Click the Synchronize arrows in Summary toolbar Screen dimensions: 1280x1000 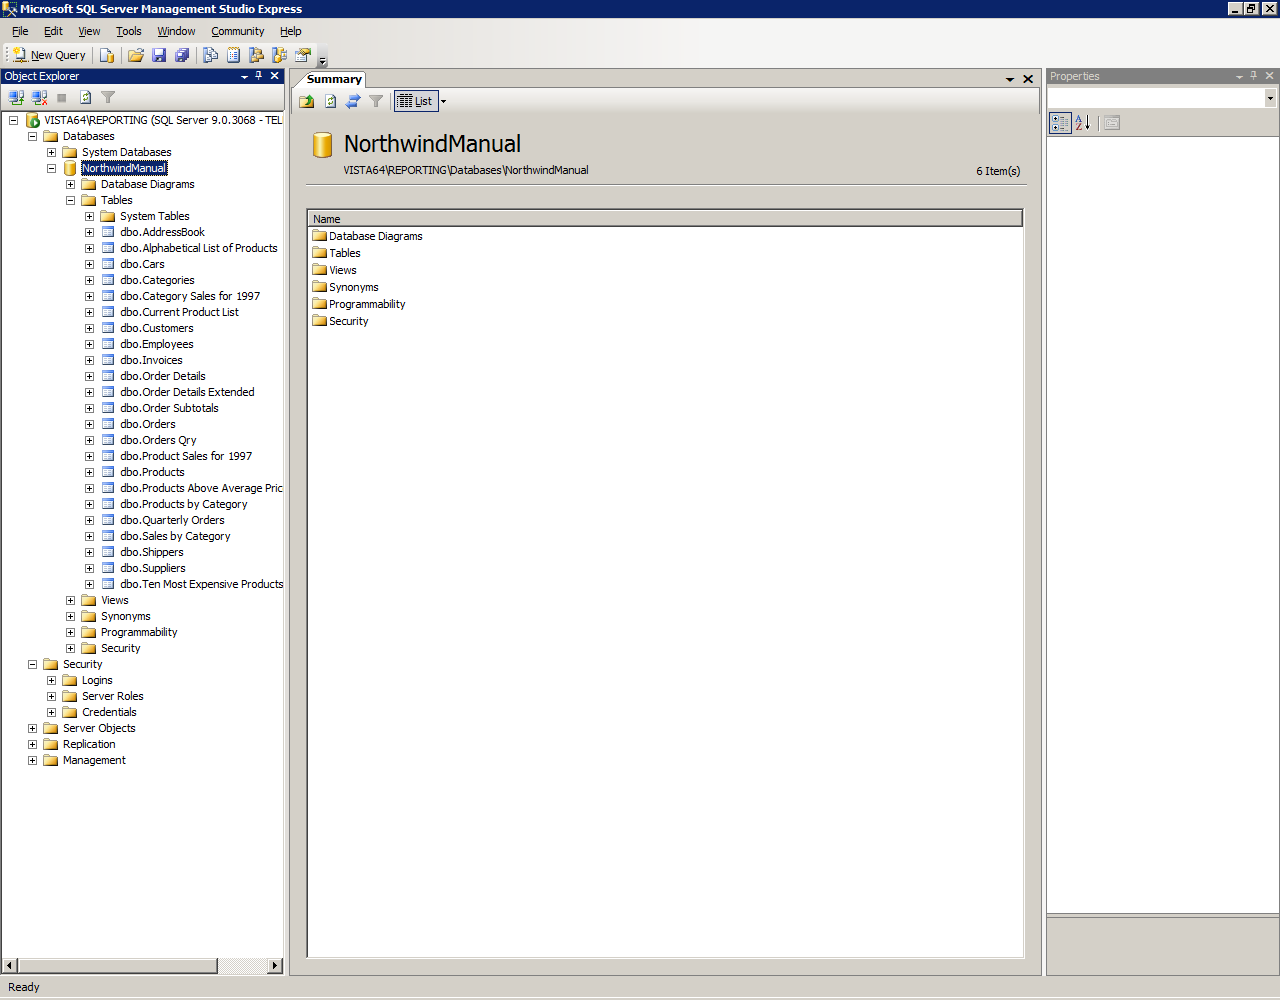(x=353, y=101)
